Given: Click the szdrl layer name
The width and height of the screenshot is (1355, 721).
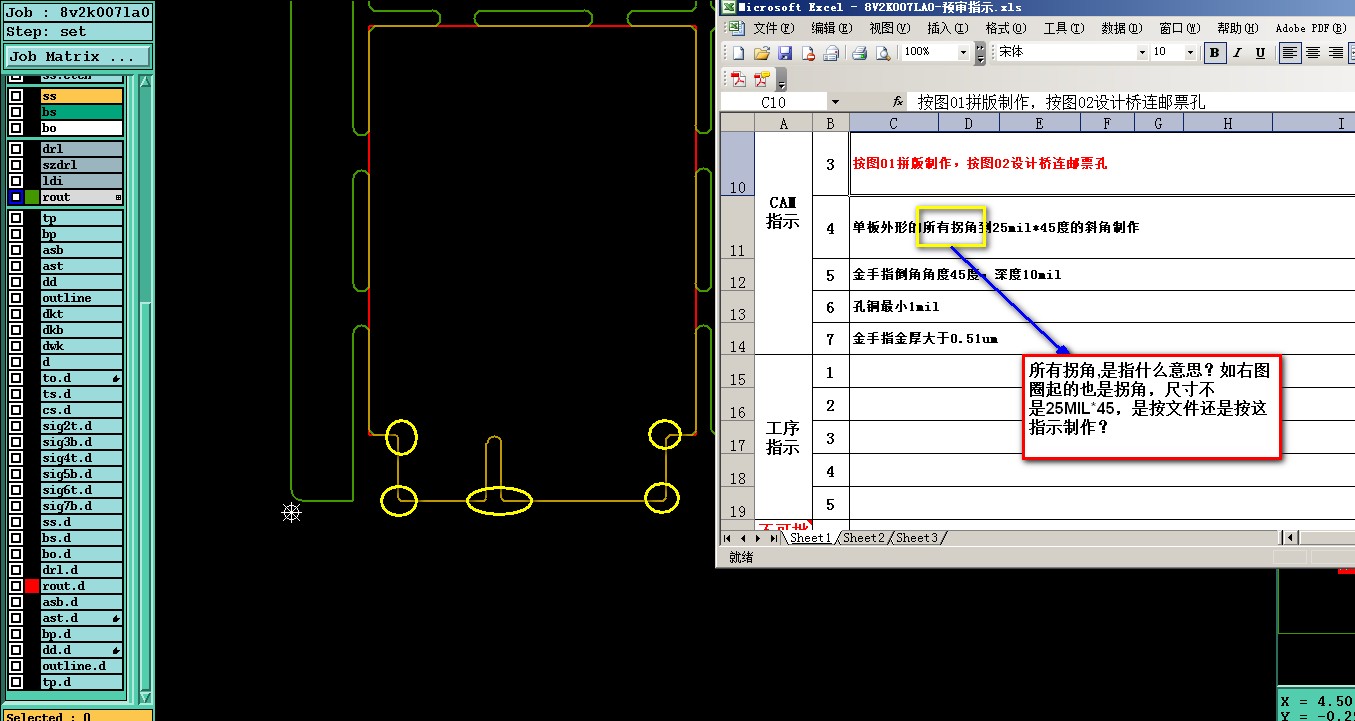Looking at the screenshot, I should pyautogui.click(x=81, y=165).
